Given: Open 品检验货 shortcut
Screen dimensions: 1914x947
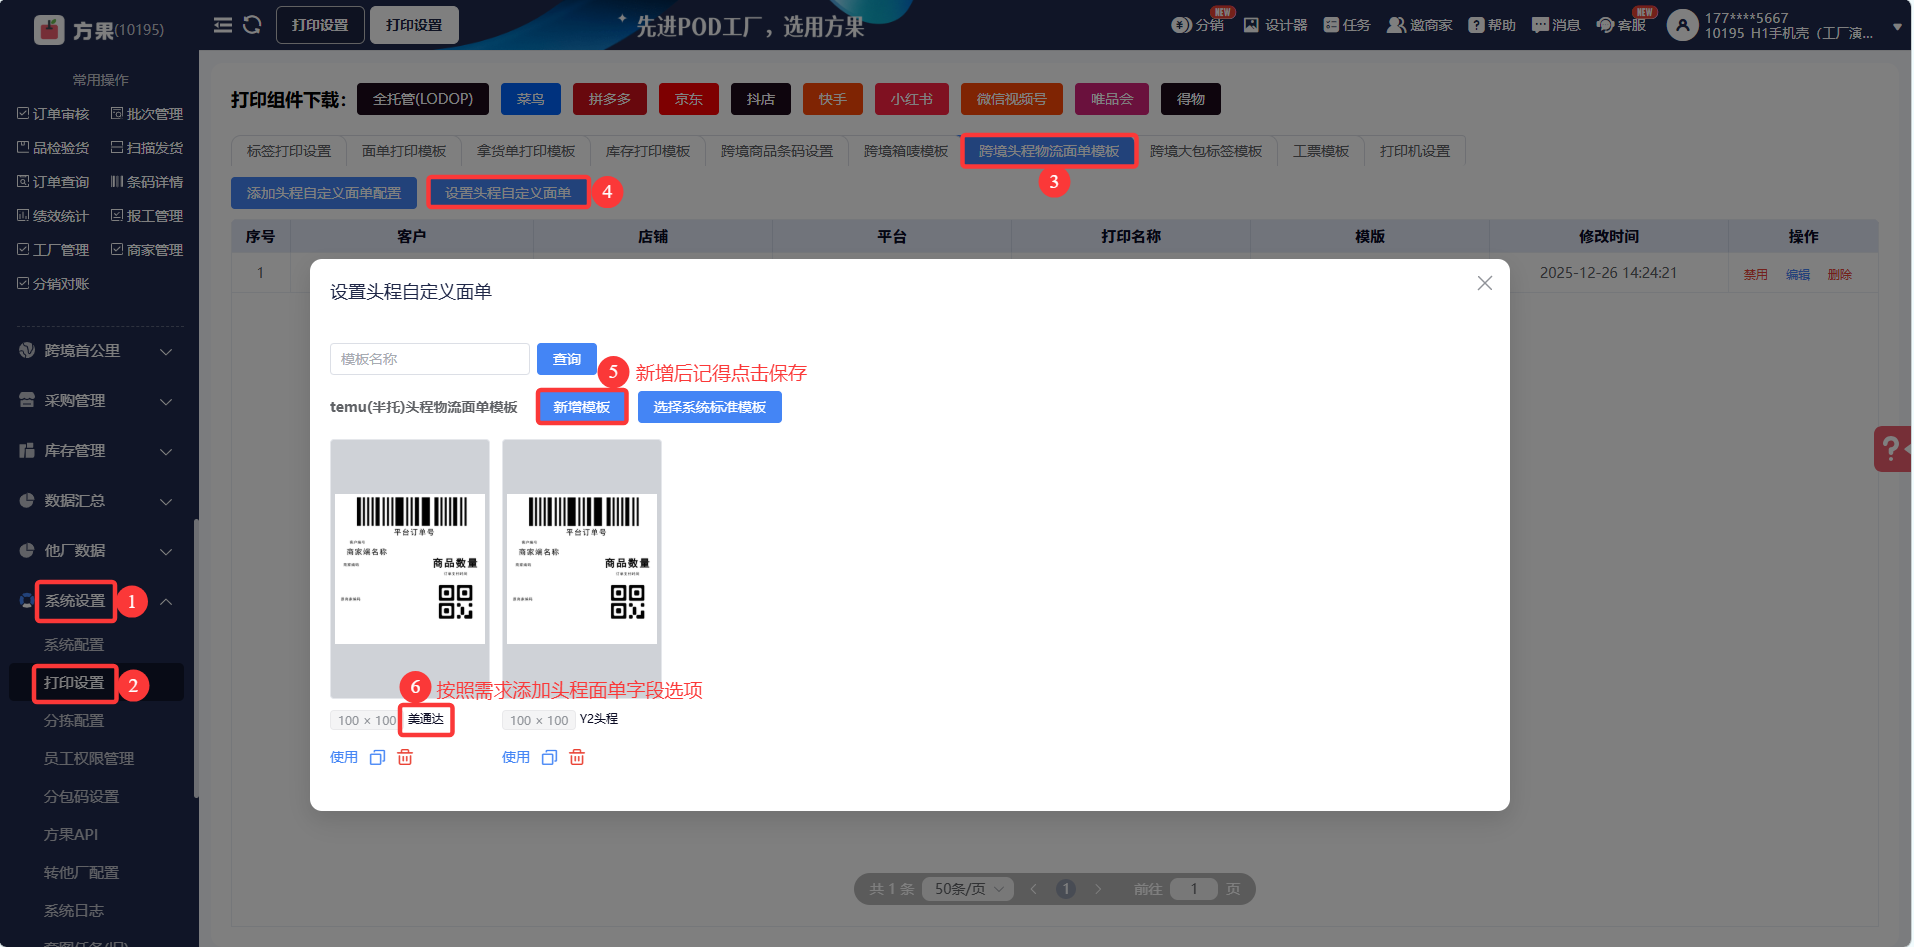Looking at the screenshot, I should [53, 148].
